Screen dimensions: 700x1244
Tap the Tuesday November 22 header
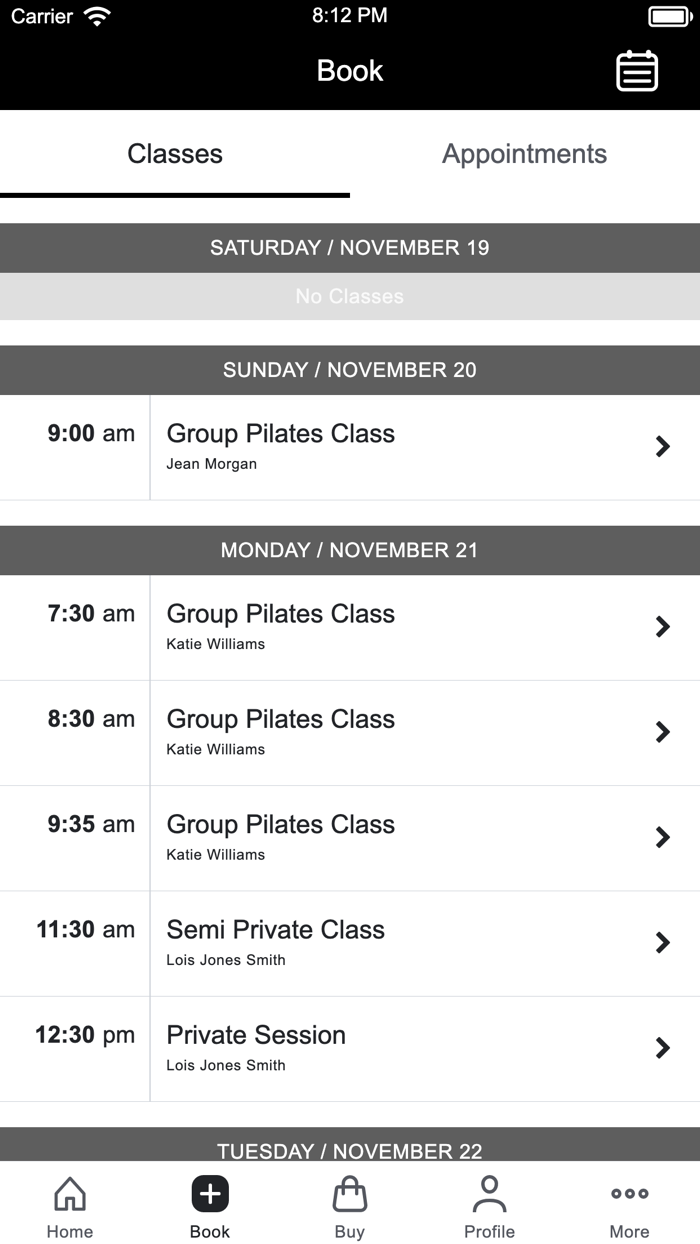[350, 1150]
